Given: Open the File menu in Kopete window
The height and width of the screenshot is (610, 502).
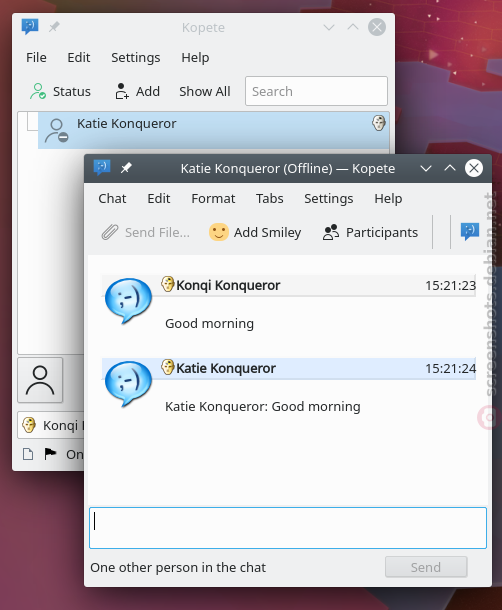Looking at the screenshot, I should (36, 58).
